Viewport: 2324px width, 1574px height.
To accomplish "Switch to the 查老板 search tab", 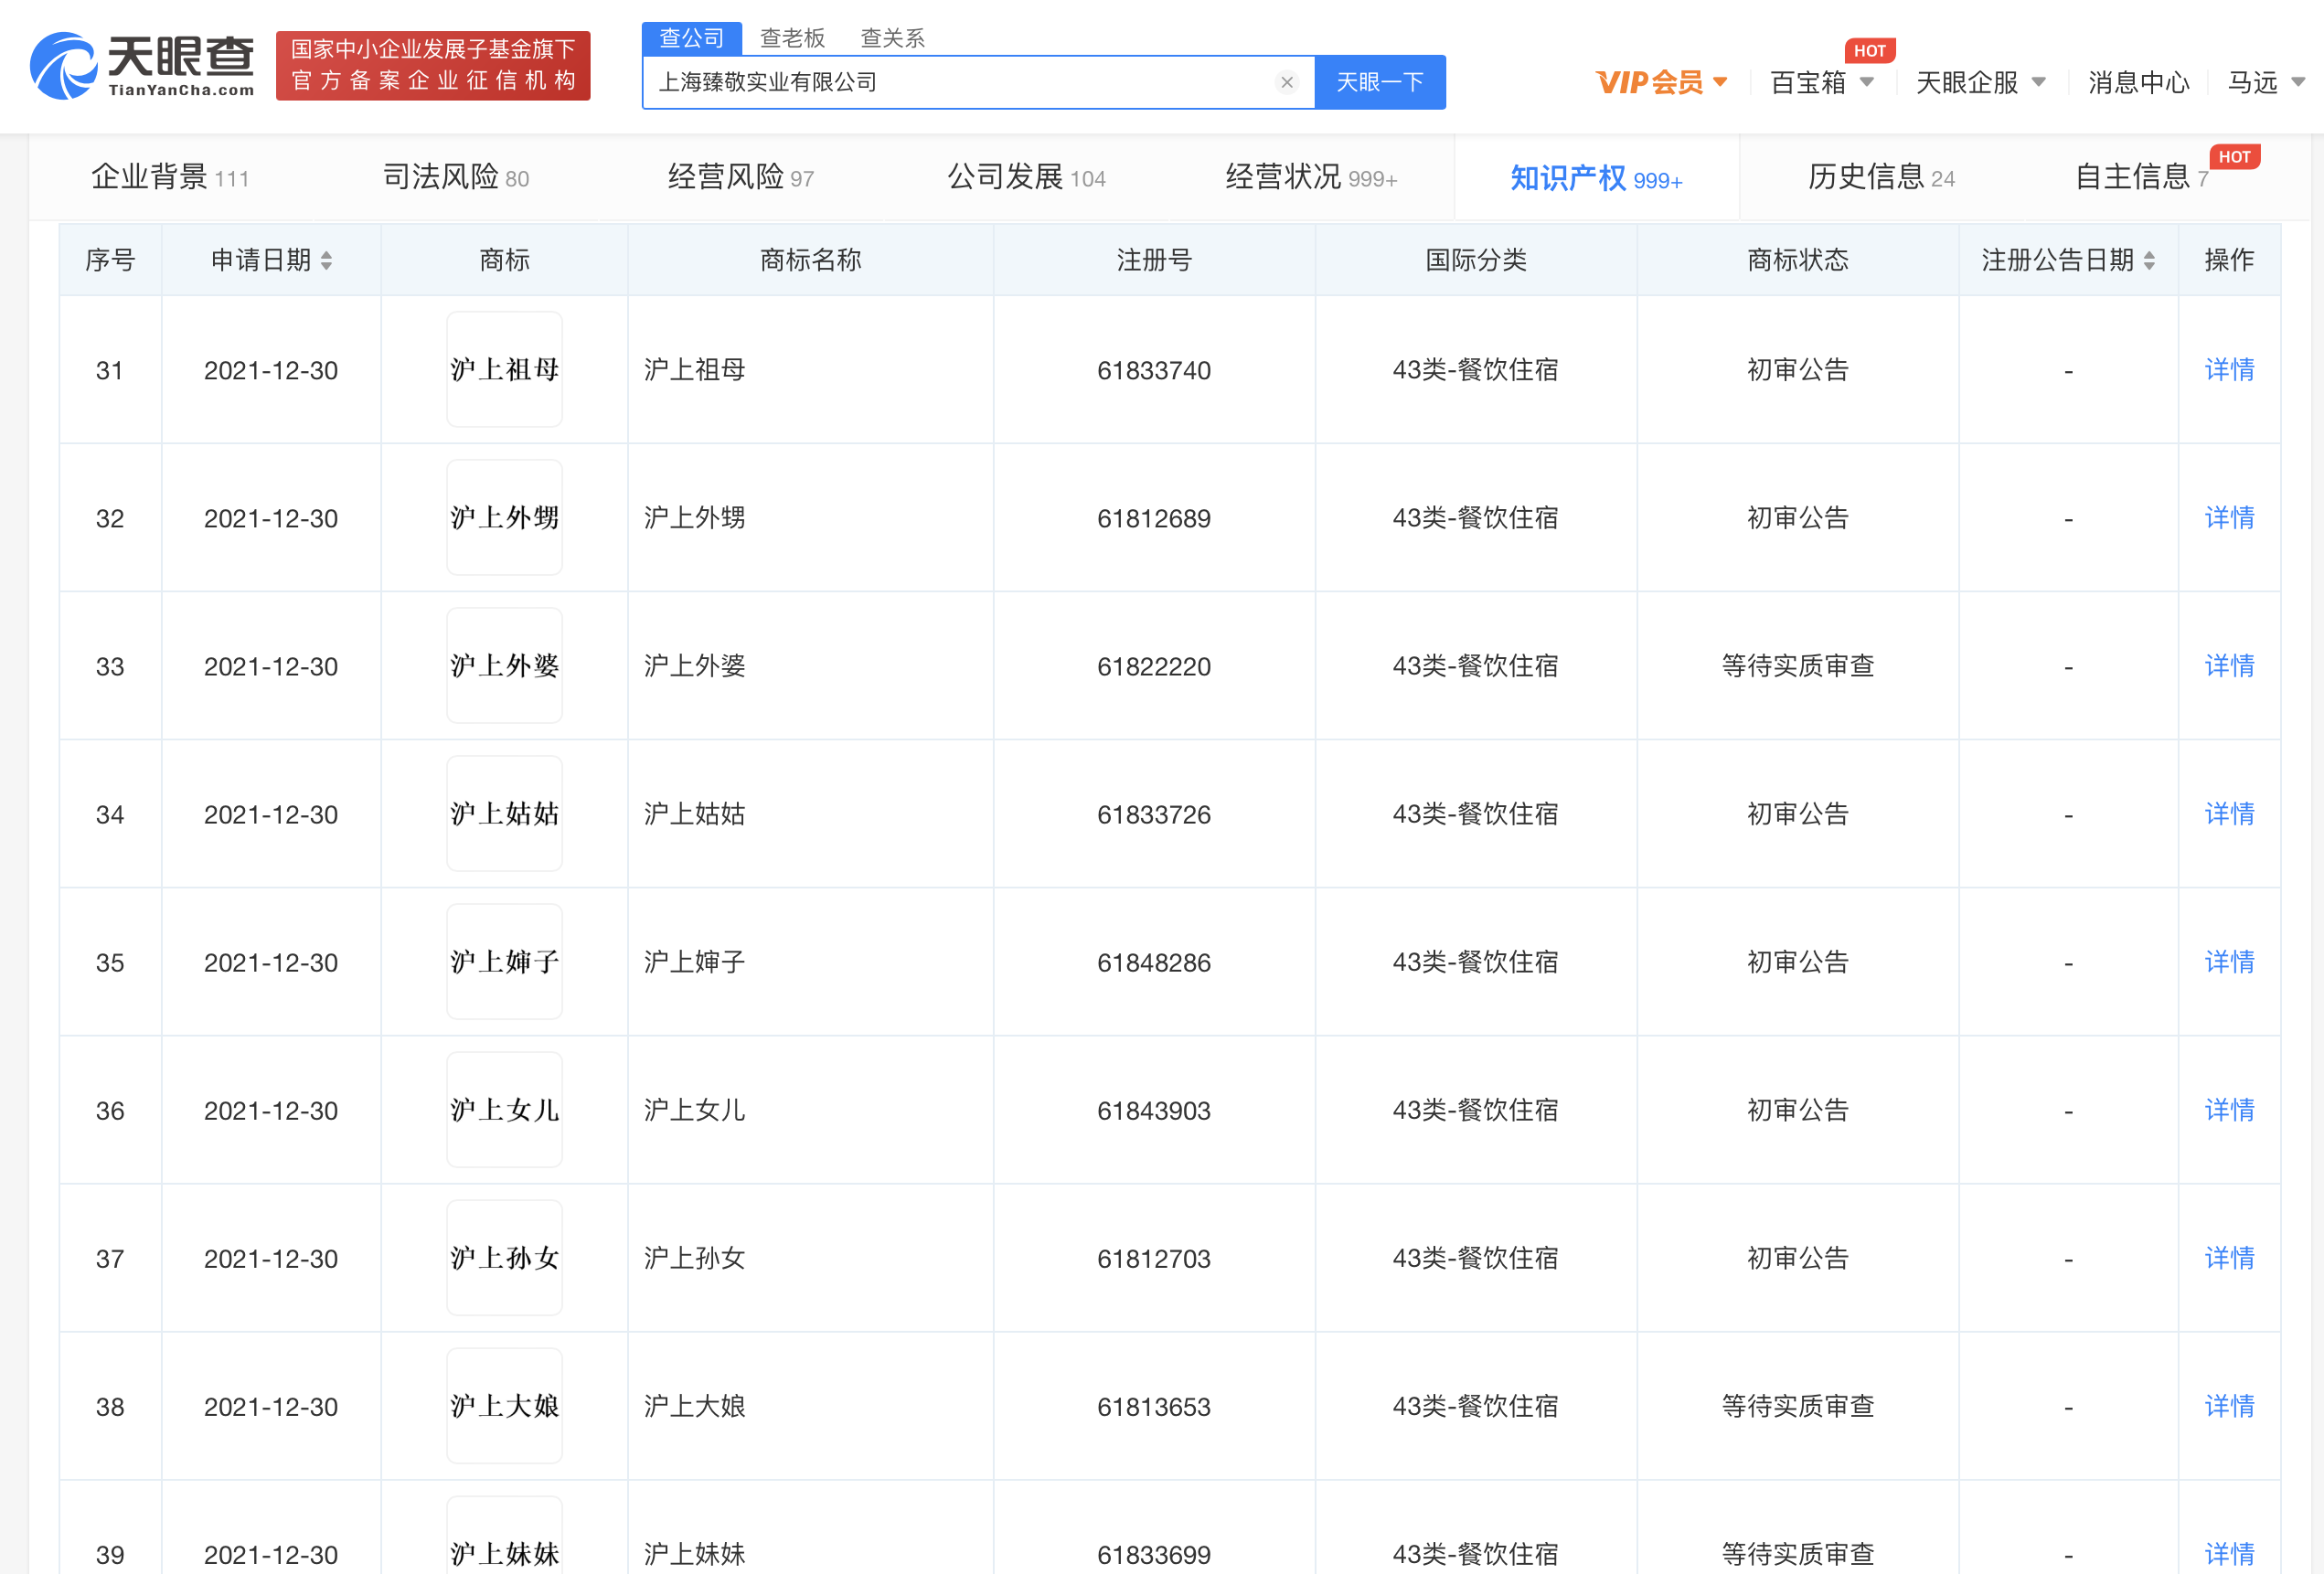I will [791, 37].
